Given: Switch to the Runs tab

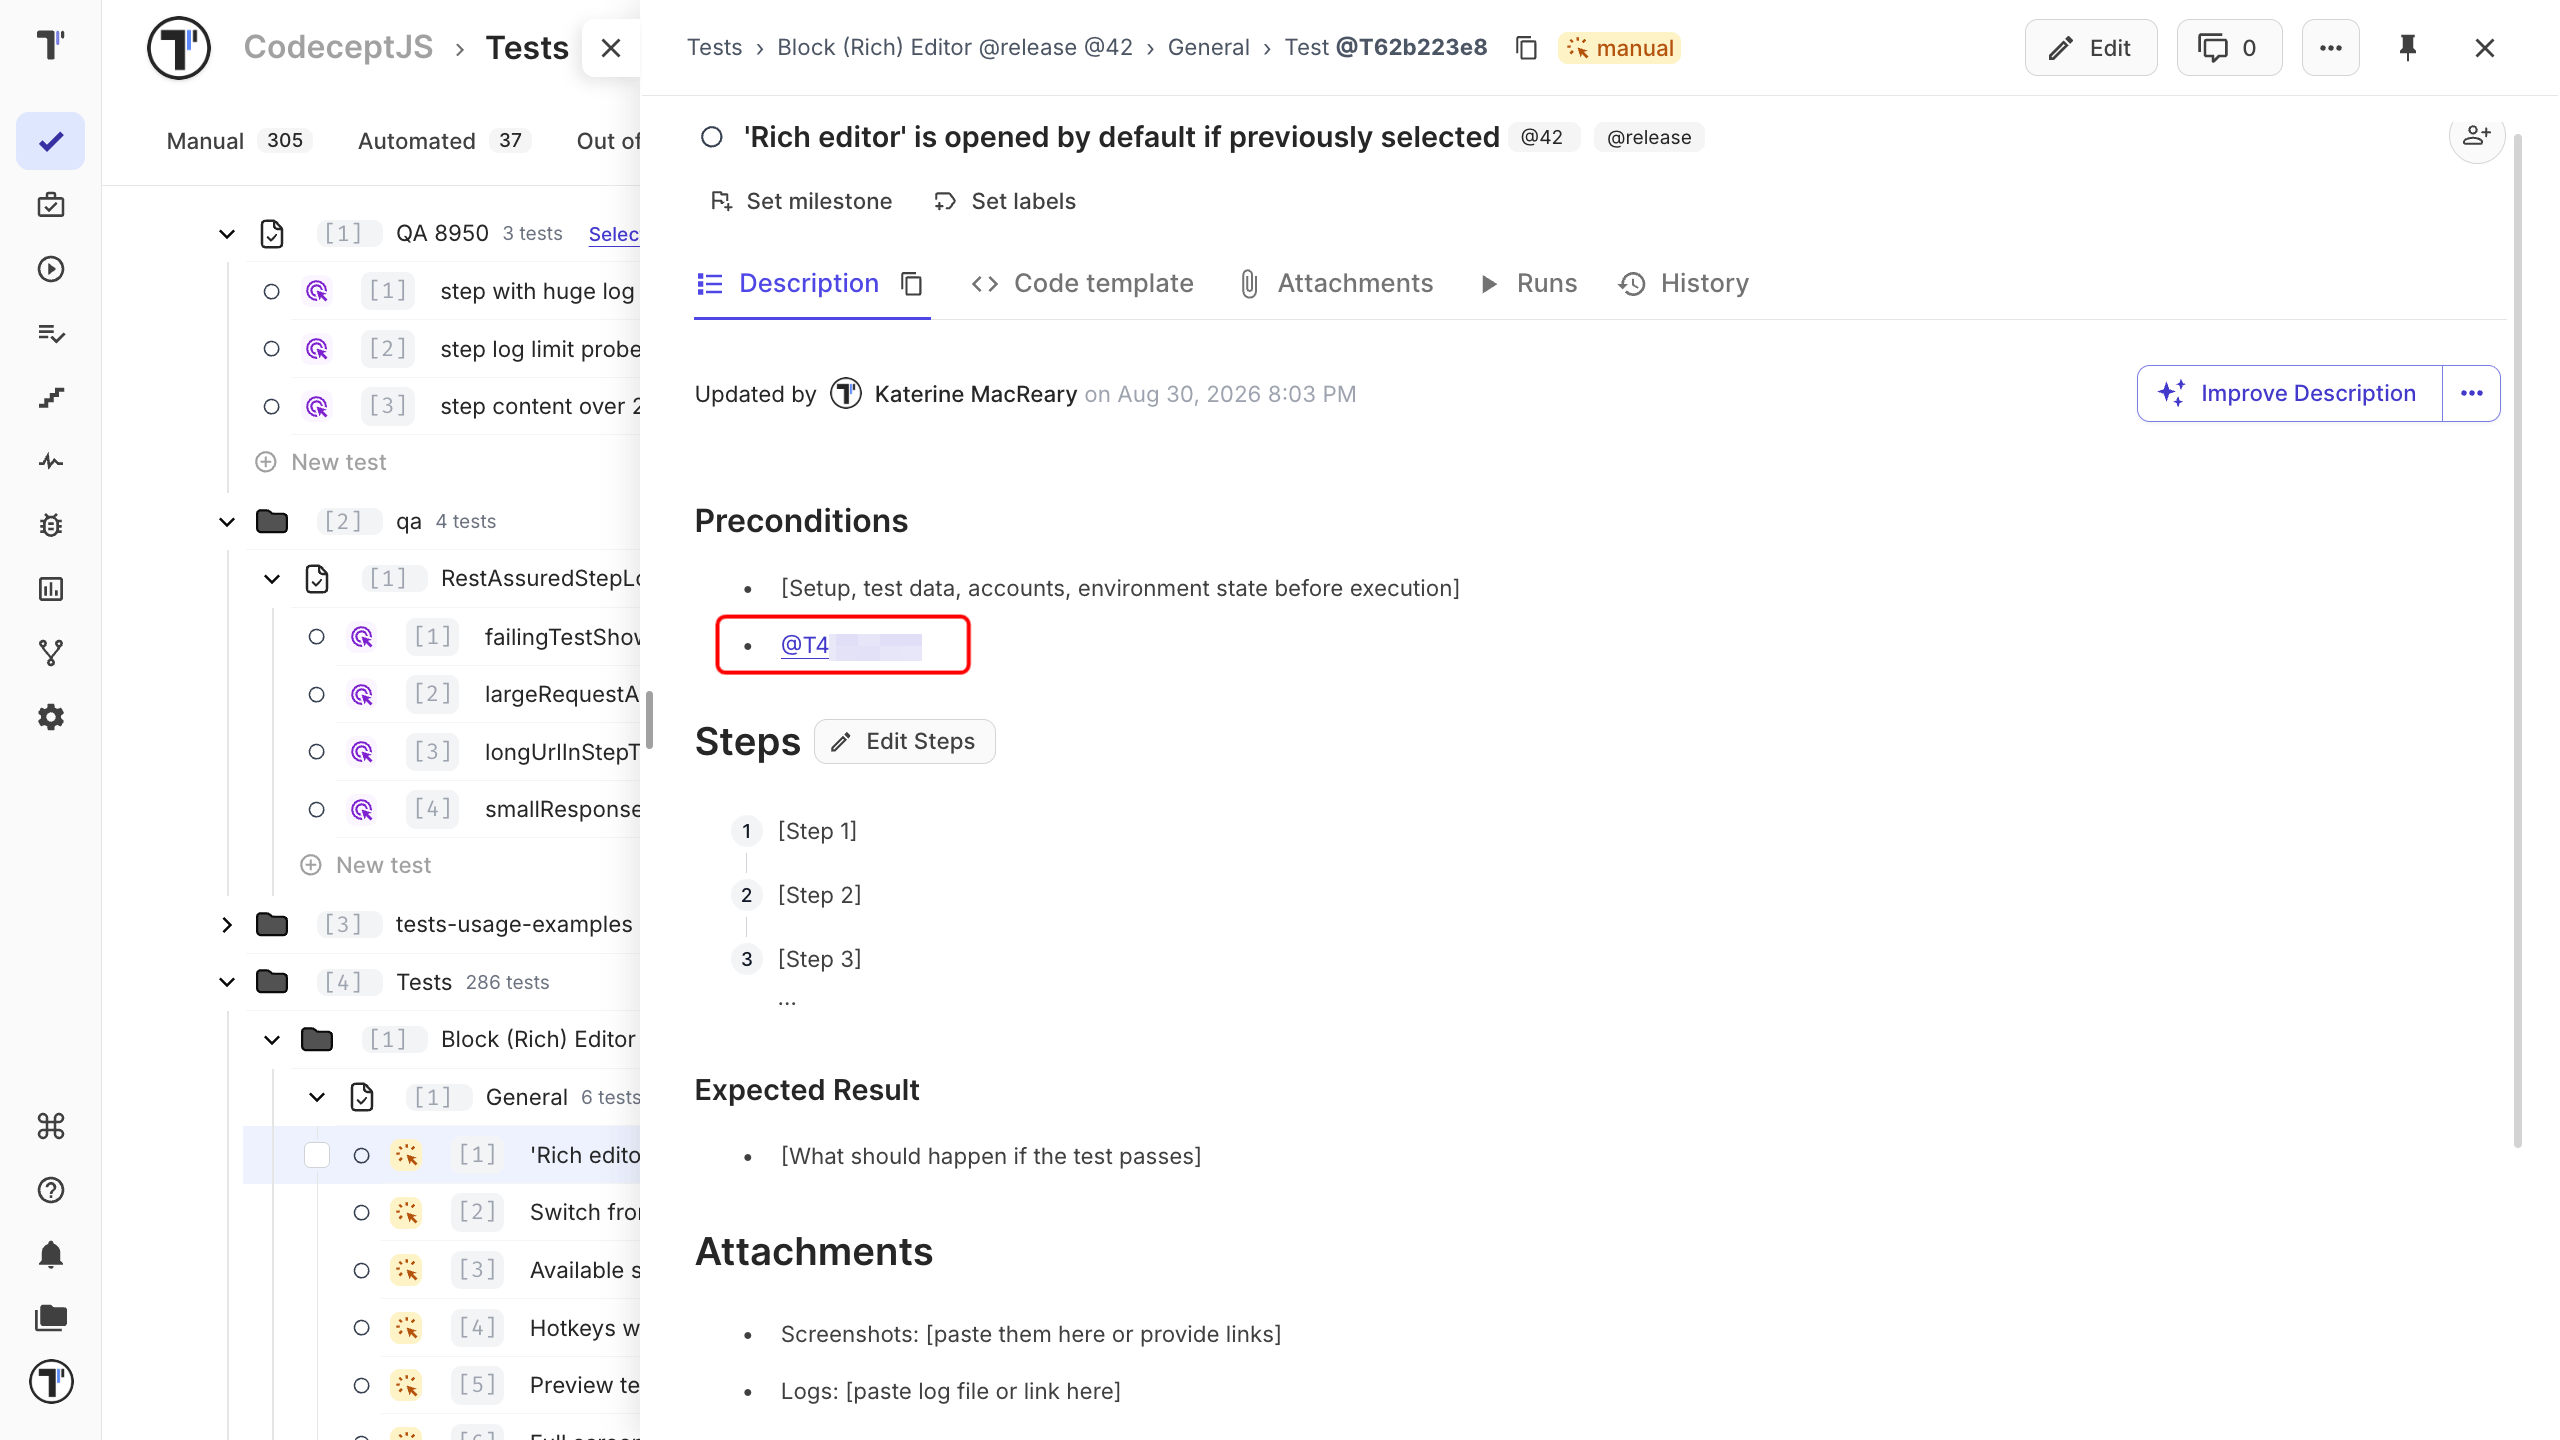Looking at the screenshot, I should [x=1528, y=284].
